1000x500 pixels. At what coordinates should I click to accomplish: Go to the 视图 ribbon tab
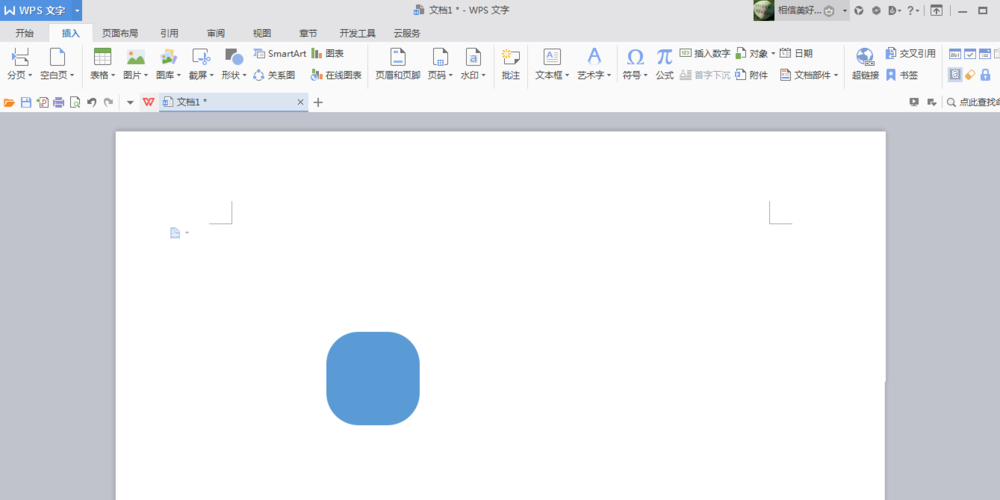click(x=262, y=33)
